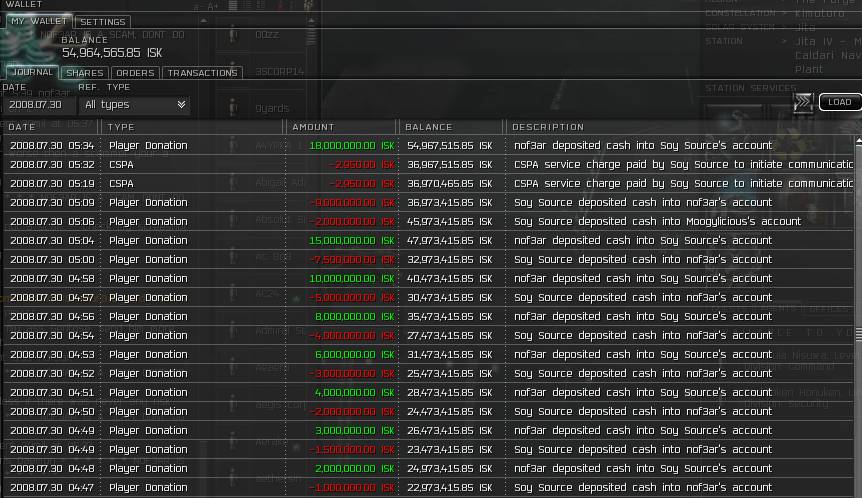Open the All types ref type dropdown
Screen dimensions: 862x498
pos(135,104)
